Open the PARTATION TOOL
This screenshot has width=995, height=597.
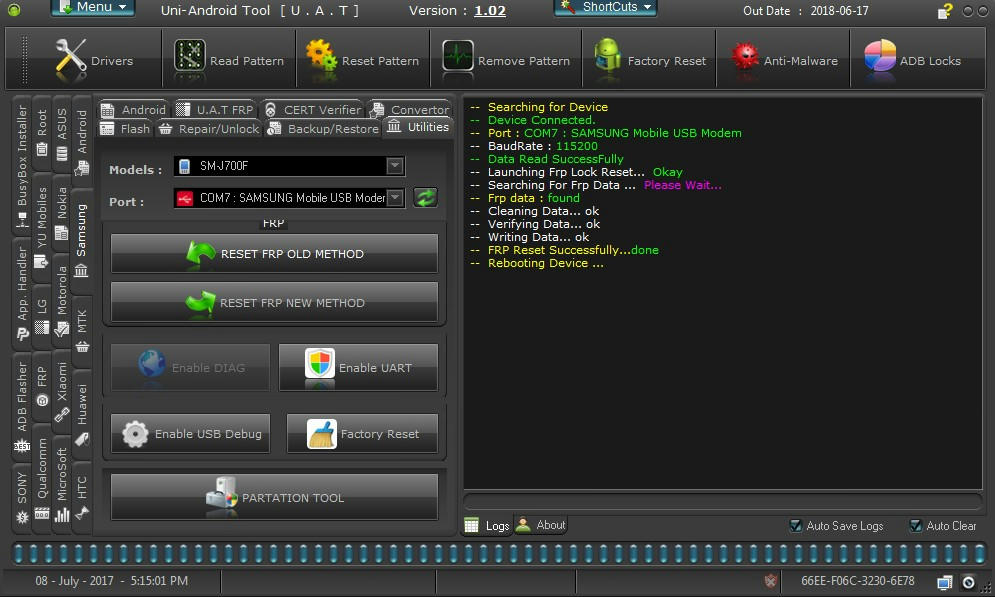274,497
